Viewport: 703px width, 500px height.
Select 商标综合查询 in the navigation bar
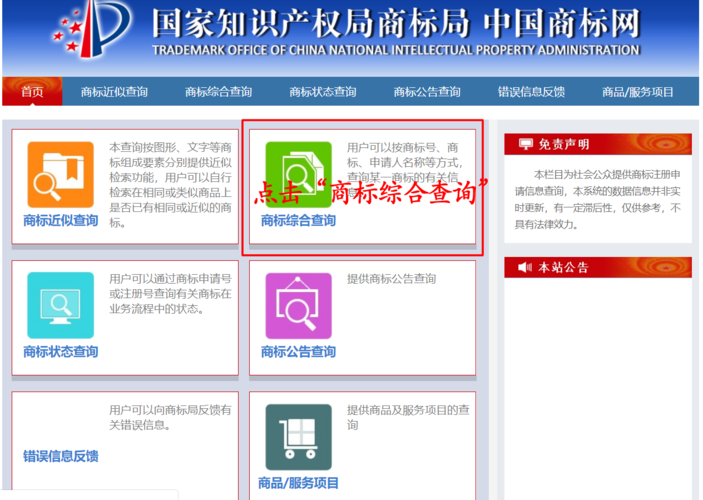tap(218, 92)
